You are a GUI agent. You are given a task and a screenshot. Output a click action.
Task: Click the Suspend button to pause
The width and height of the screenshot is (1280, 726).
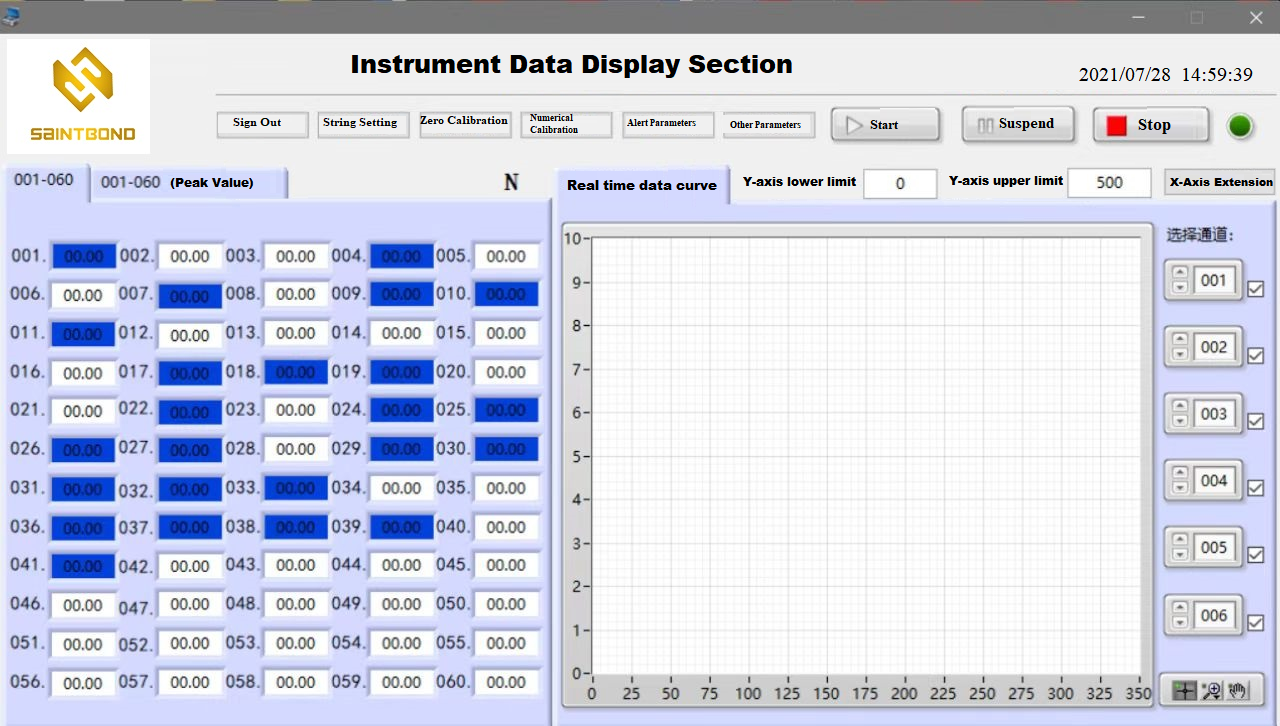1017,124
